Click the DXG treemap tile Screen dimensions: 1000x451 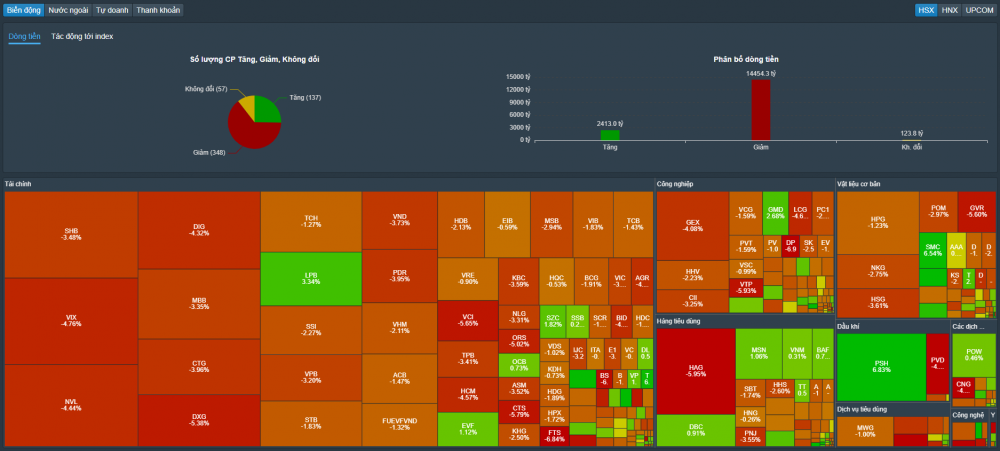pyautogui.click(x=199, y=420)
